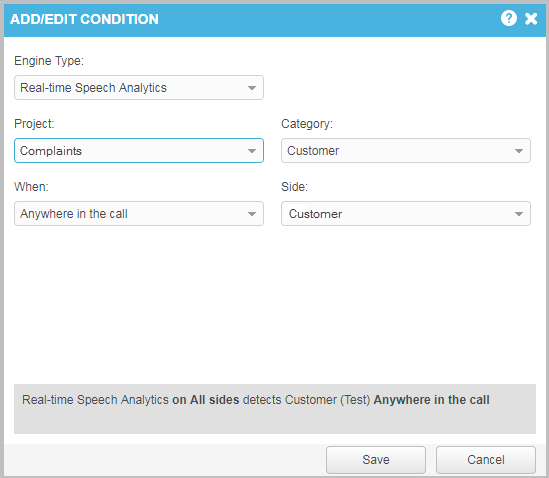Click the When label

[31, 187]
